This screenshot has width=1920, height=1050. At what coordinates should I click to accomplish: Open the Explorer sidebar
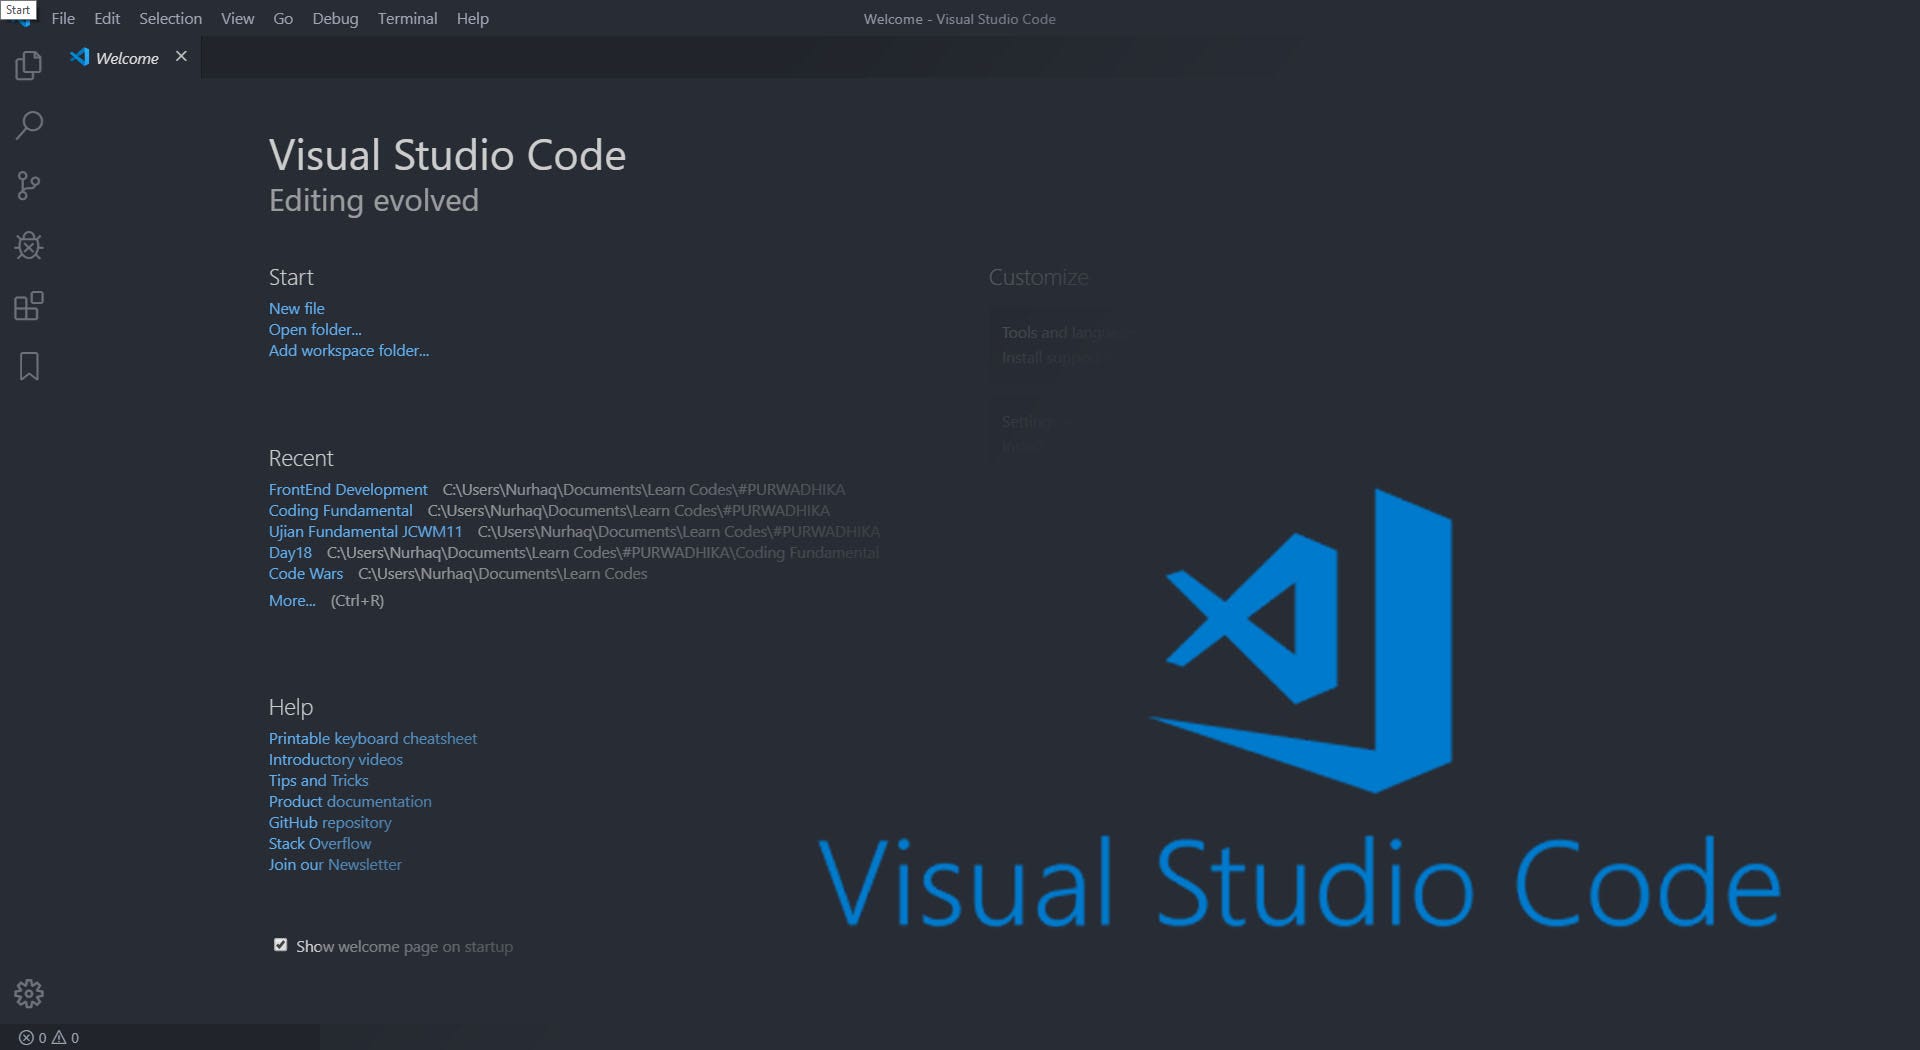28,65
